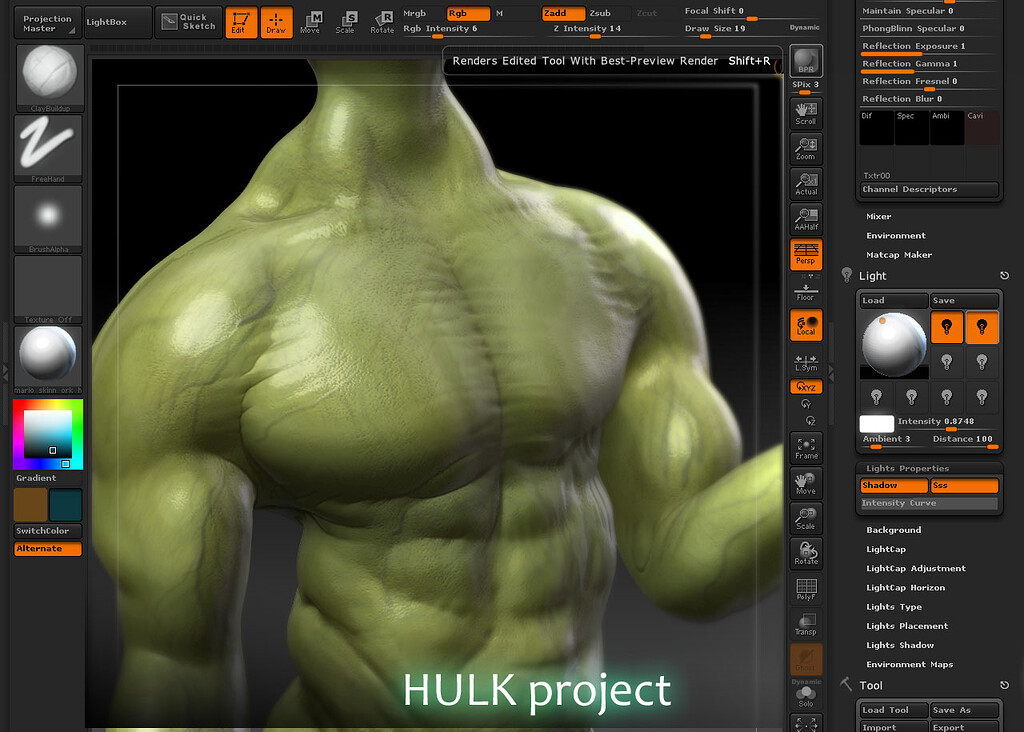The width and height of the screenshot is (1024, 732).
Task: Select the Frame icon on the right shelf
Action: 806,447
